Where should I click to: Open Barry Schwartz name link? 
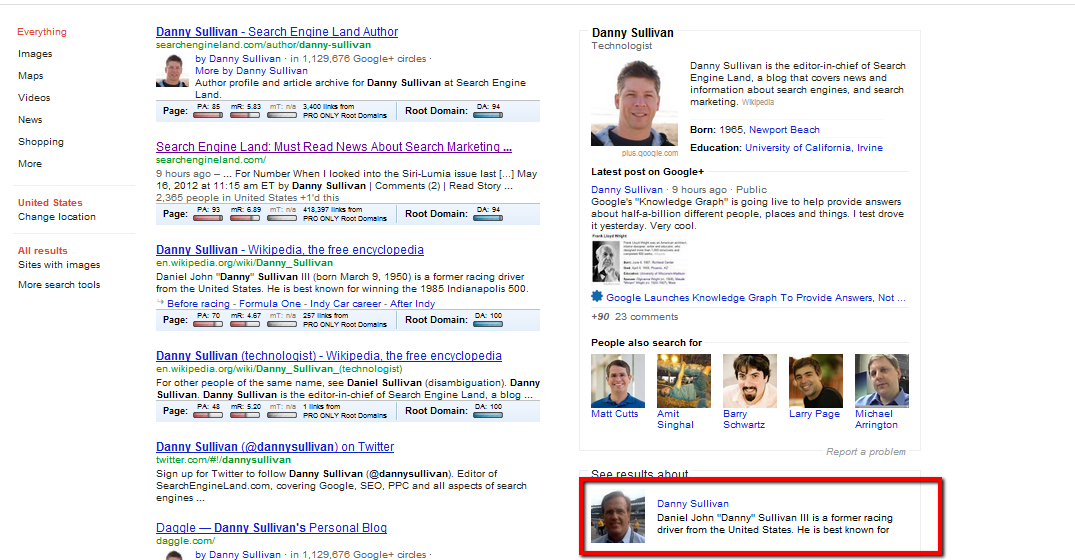pos(744,419)
